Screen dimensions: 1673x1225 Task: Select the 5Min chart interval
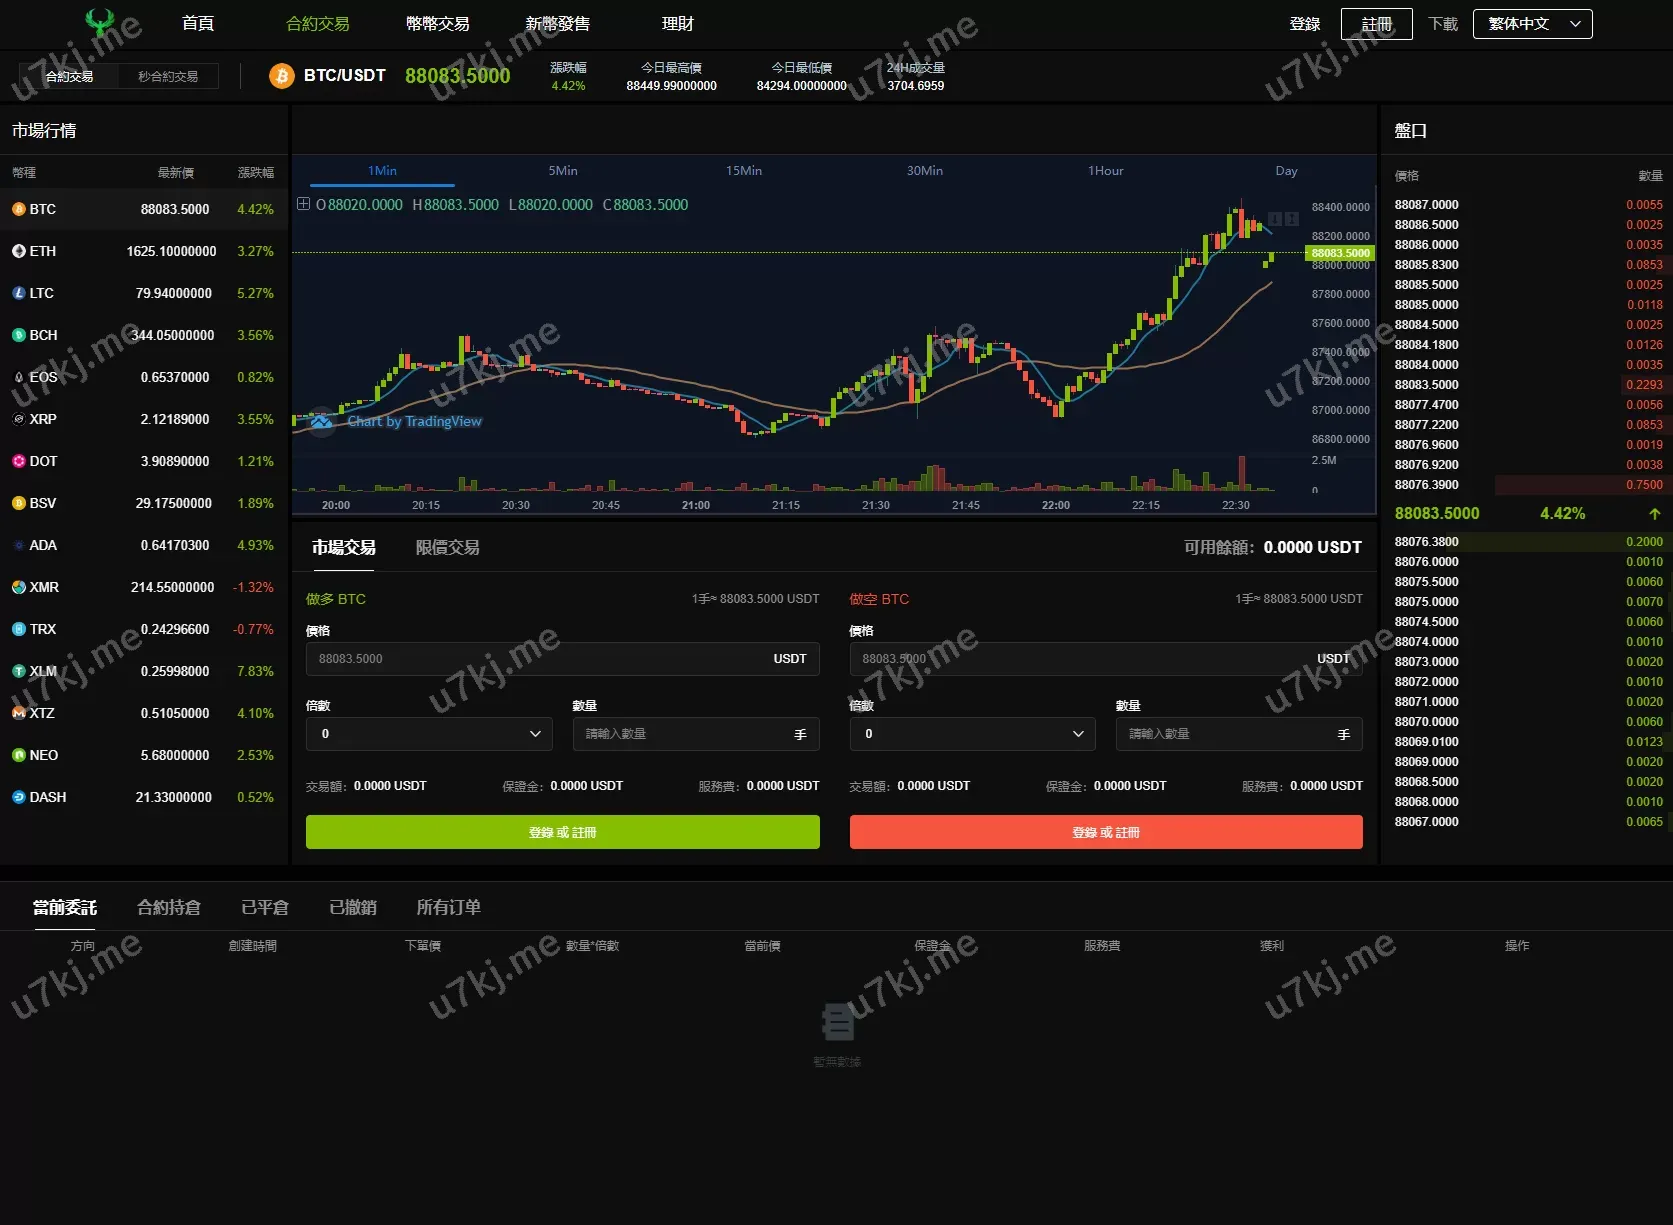pyautogui.click(x=562, y=171)
